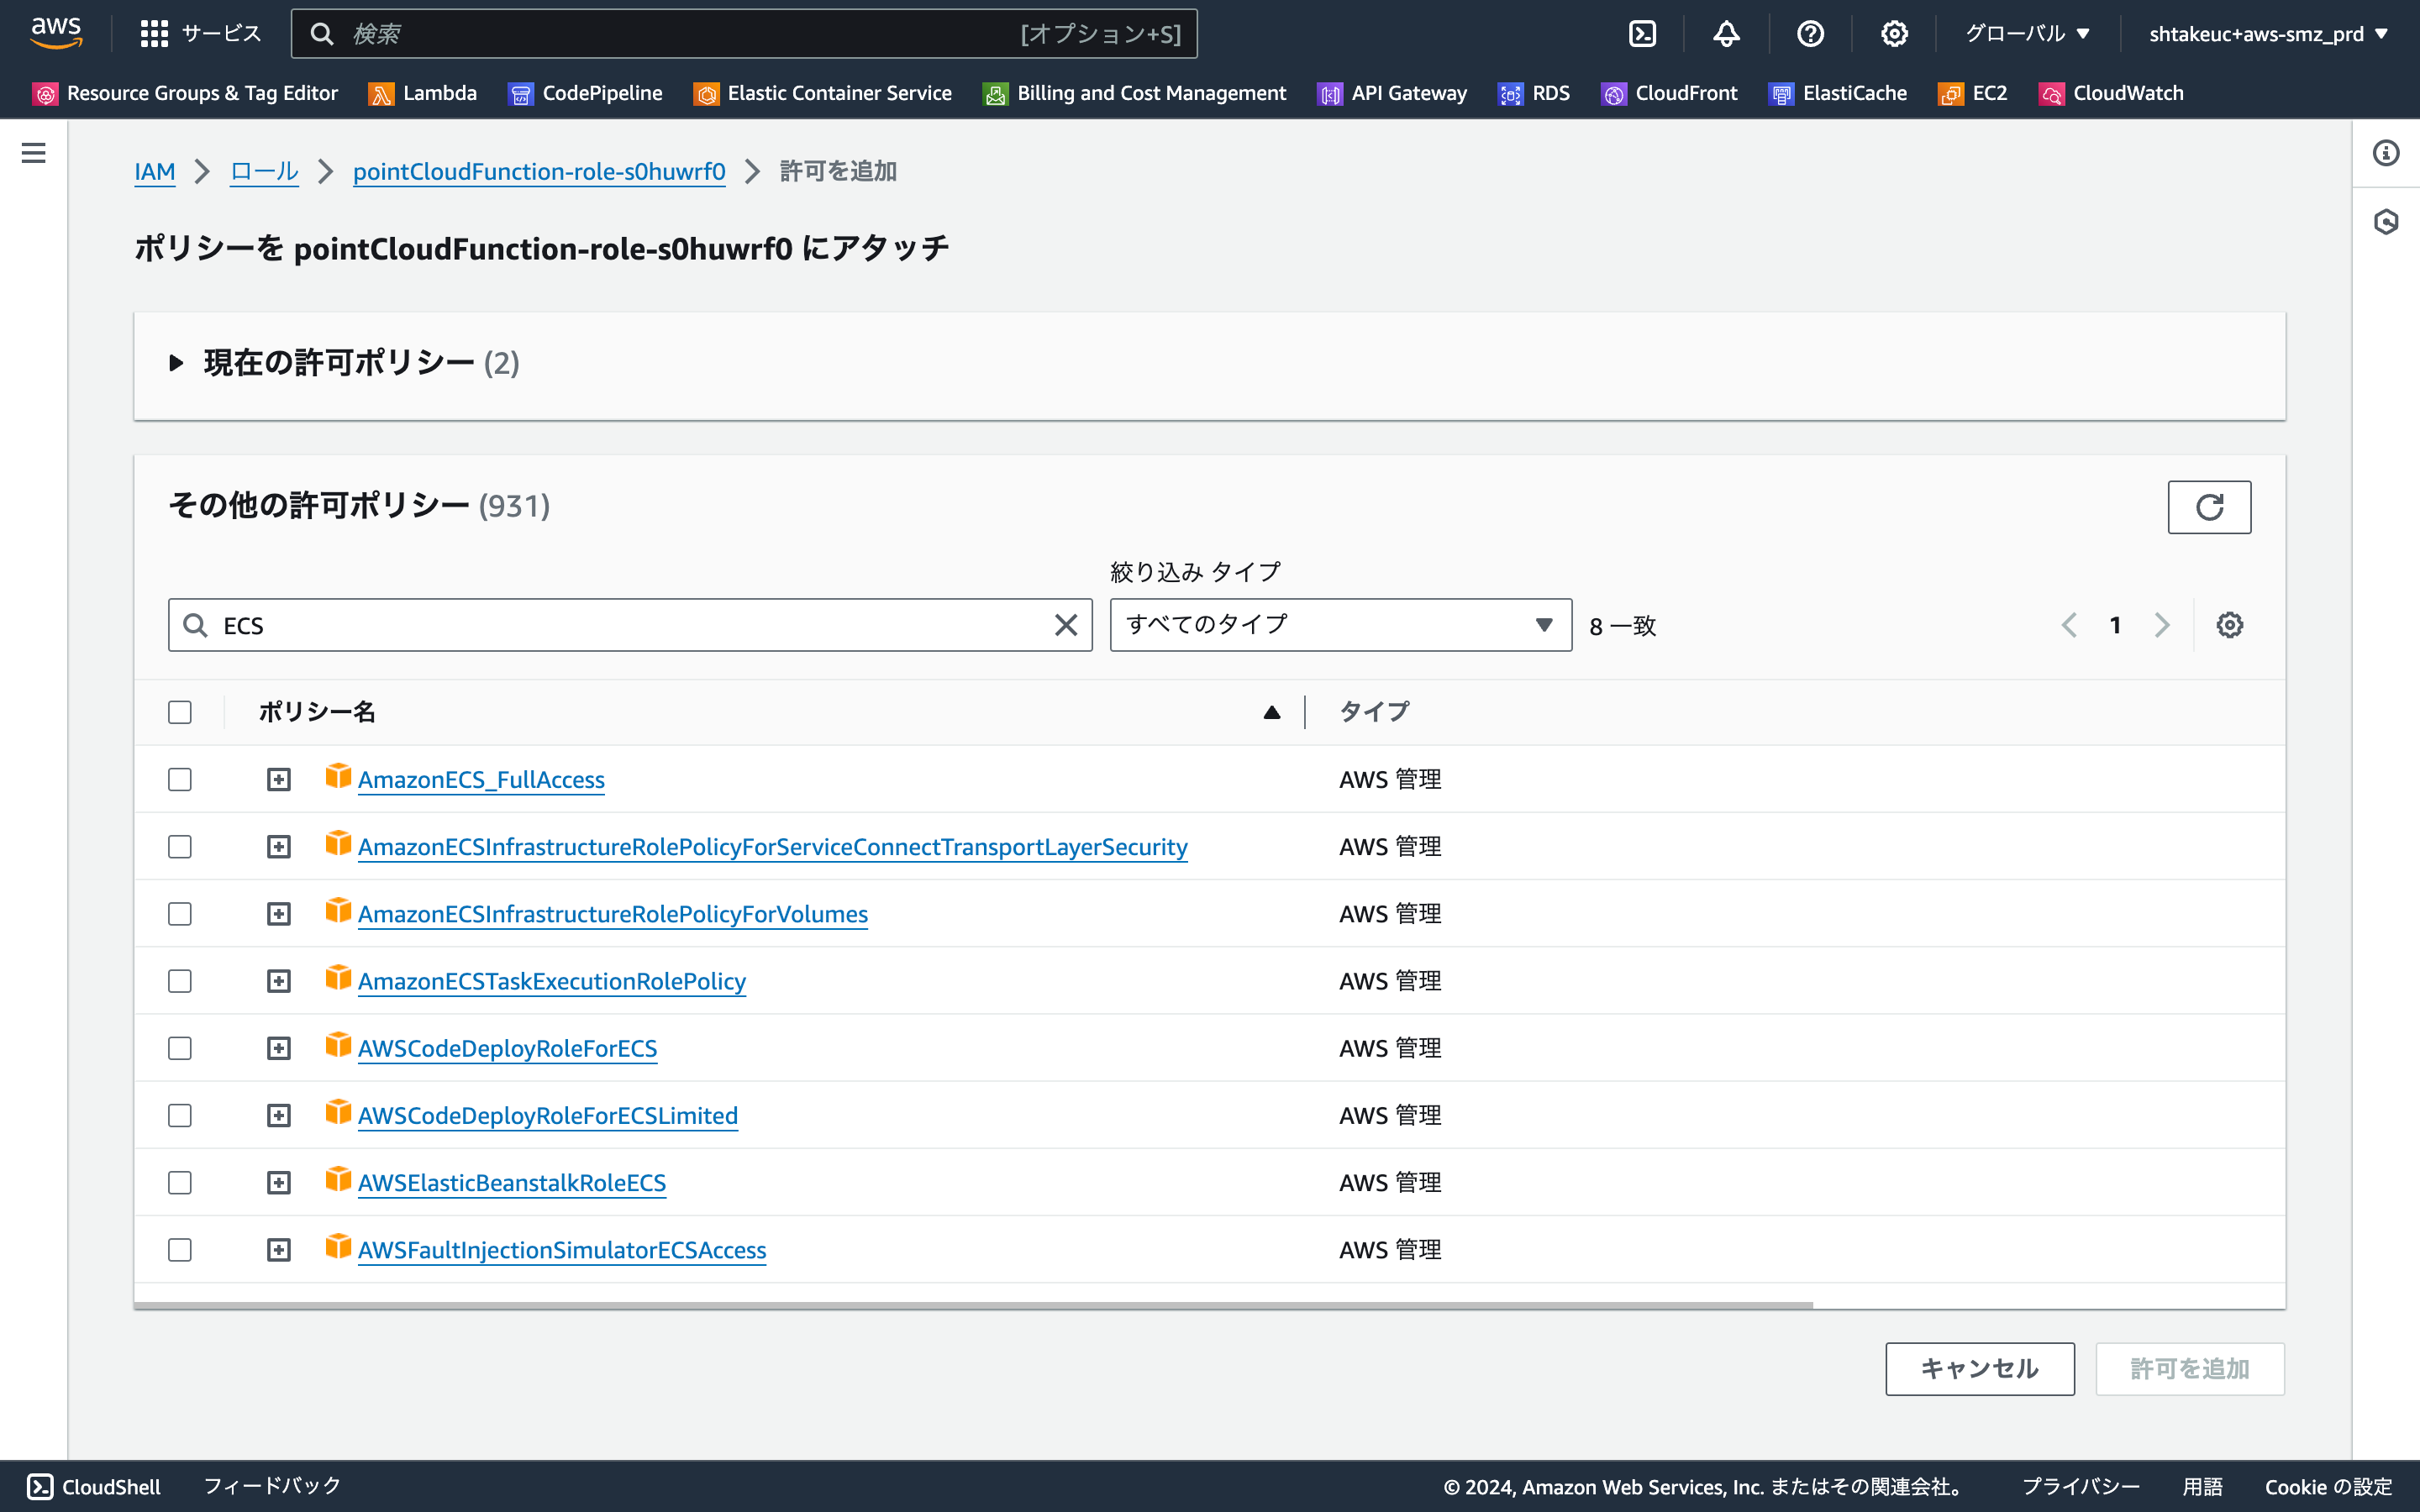
Task: Open AmazonECSInfrastructureRolePolicyForVolumes policy link
Action: click(x=613, y=914)
